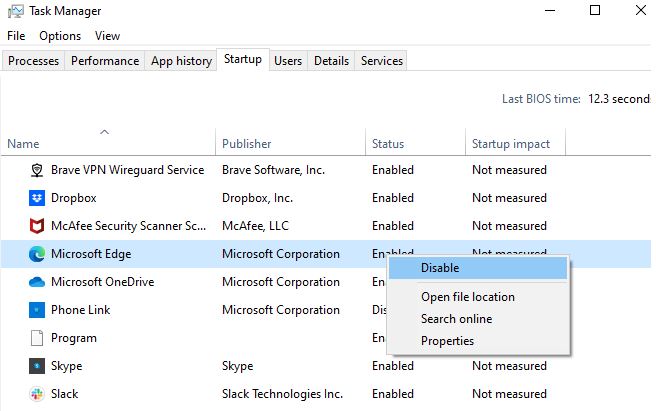The width and height of the screenshot is (656, 411).
Task: Click the Skype app icon
Action: [37, 366]
